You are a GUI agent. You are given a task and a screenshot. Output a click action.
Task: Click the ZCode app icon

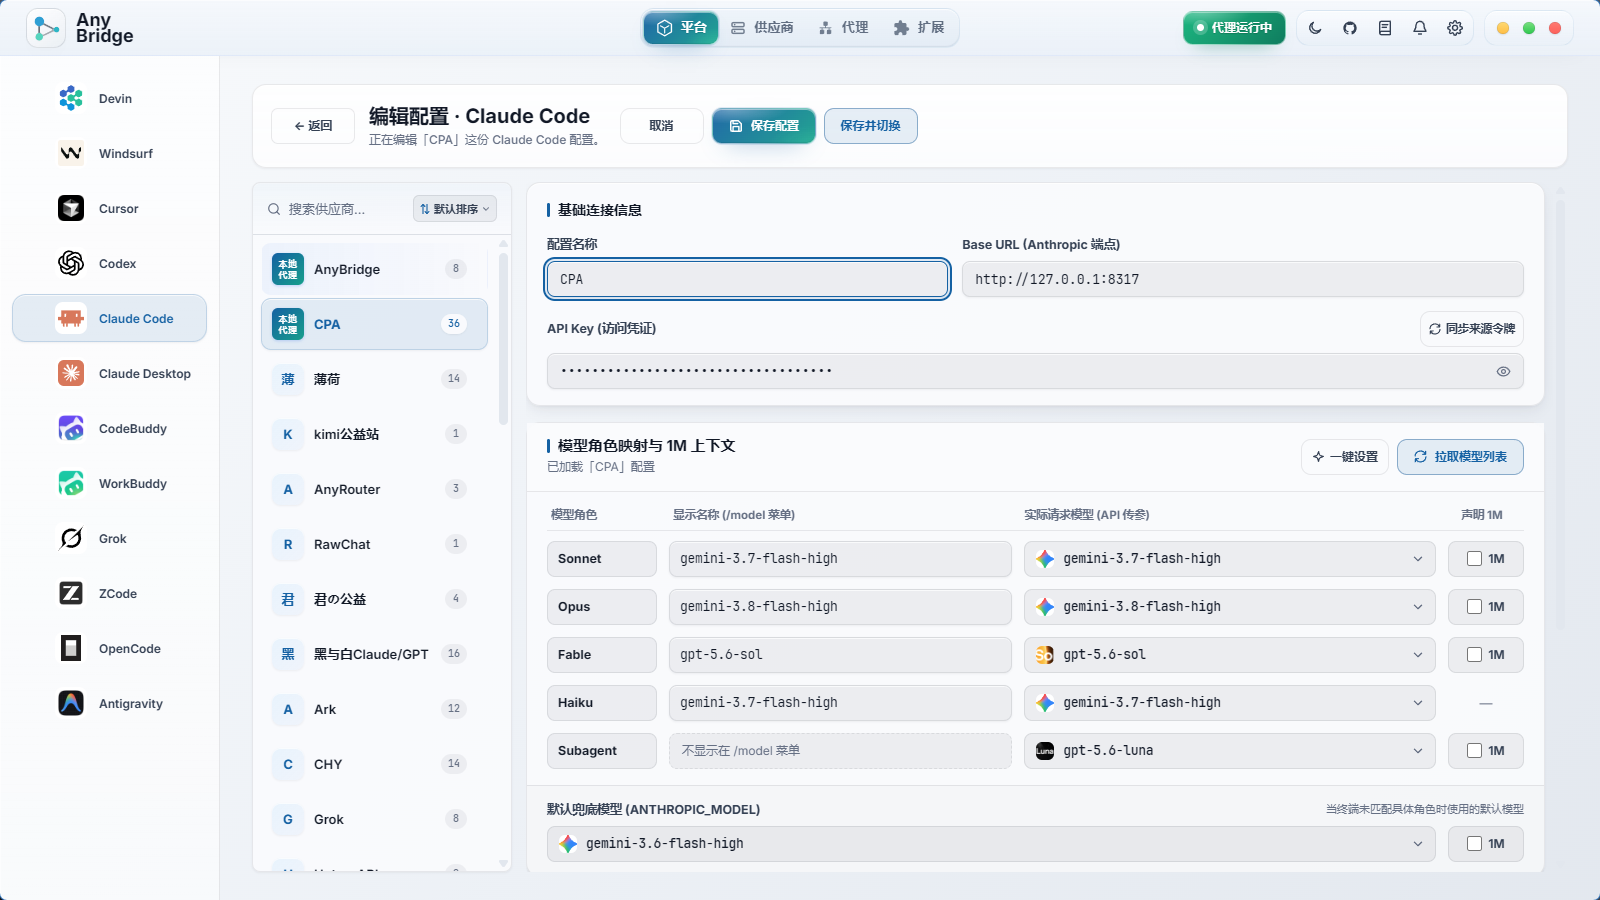tap(71, 593)
